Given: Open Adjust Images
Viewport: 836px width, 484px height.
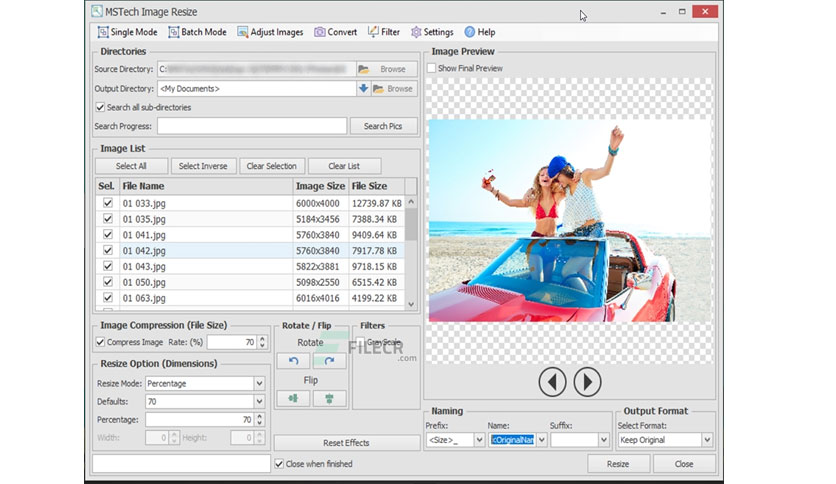Looking at the screenshot, I should [x=270, y=32].
